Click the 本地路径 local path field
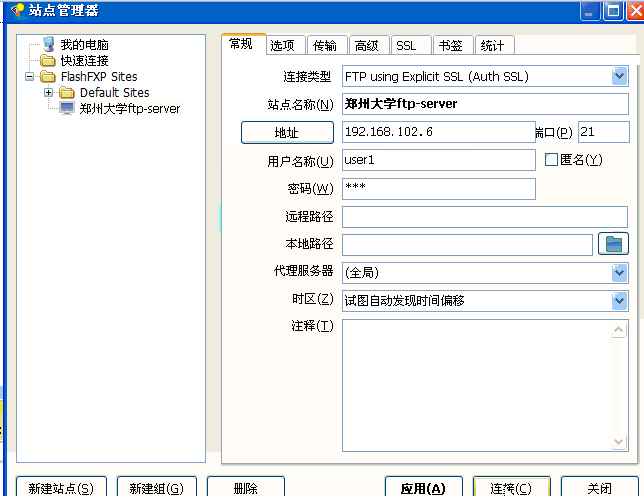 point(467,245)
